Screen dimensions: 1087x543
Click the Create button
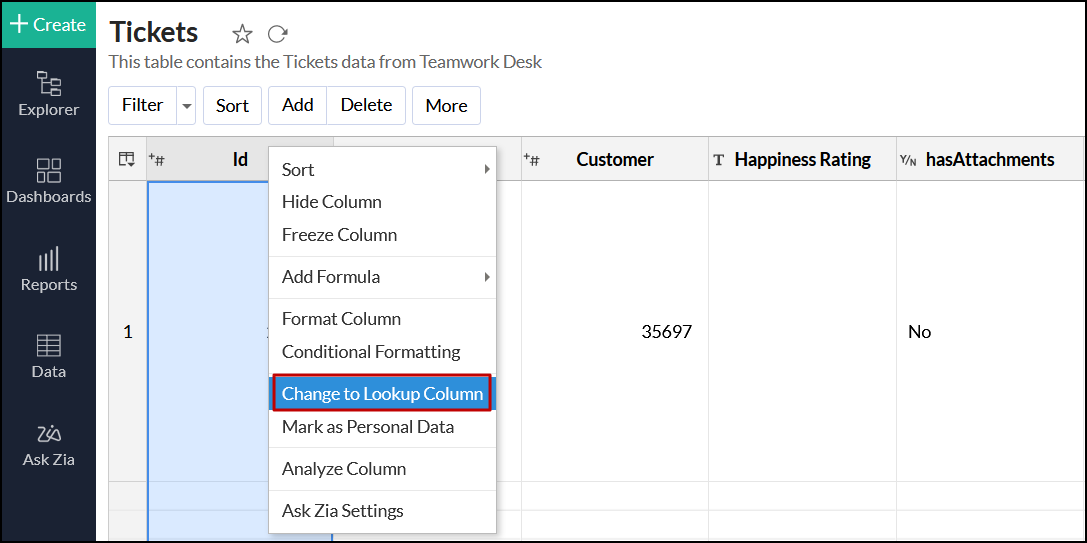pyautogui.click(x=48, y=25)
